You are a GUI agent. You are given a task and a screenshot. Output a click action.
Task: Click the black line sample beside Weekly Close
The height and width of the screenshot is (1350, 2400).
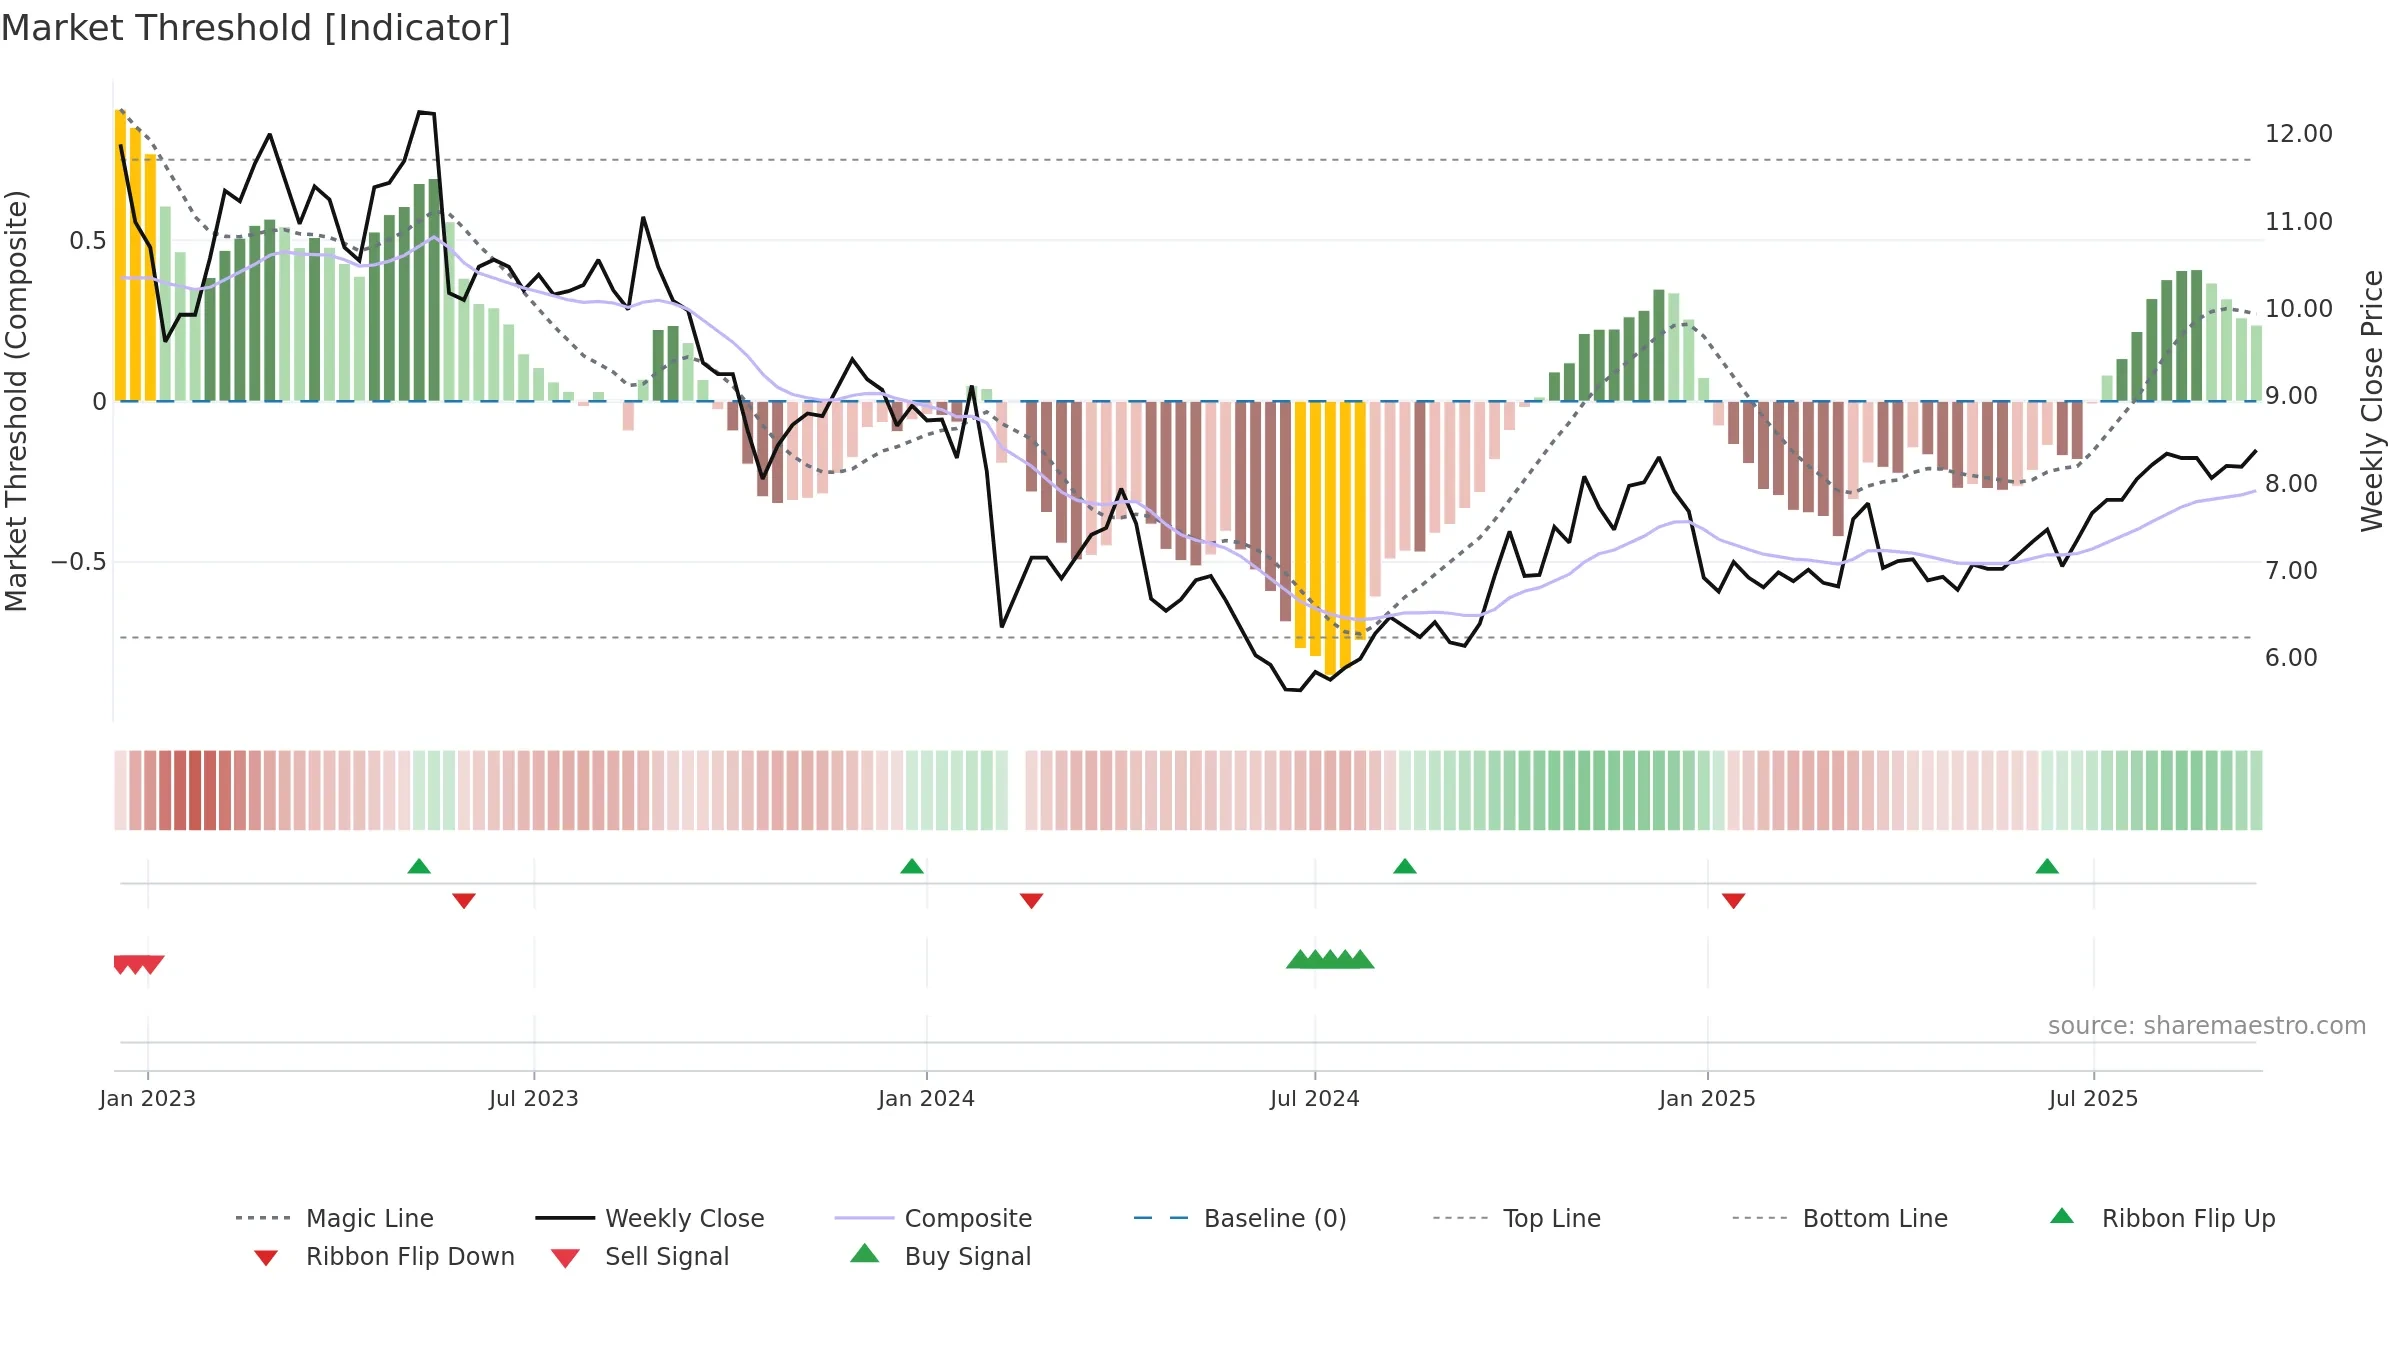click(x=565, y=1218)
